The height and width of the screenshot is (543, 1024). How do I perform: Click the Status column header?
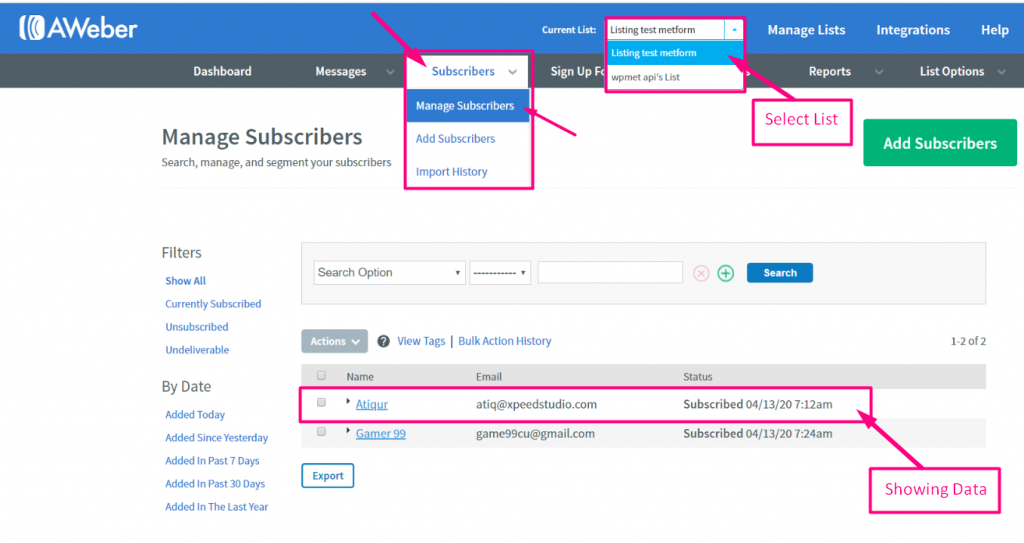[697, 377]
